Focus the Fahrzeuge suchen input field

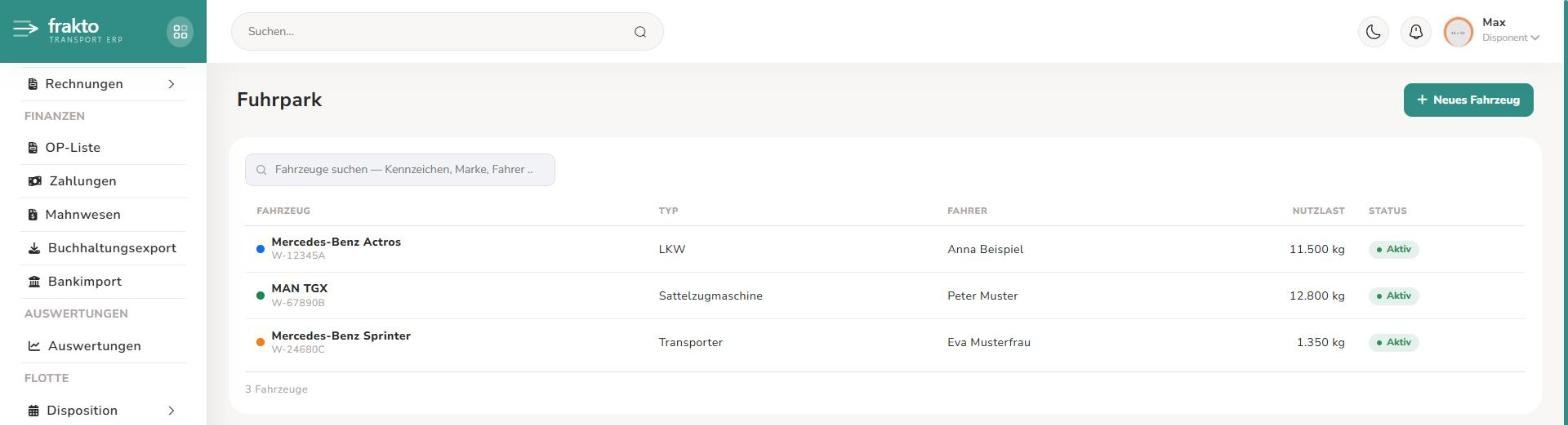tap(400, 169)
